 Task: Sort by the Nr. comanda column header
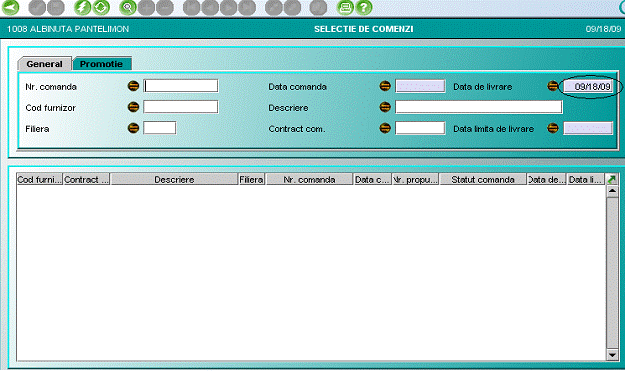pos(309,180)
